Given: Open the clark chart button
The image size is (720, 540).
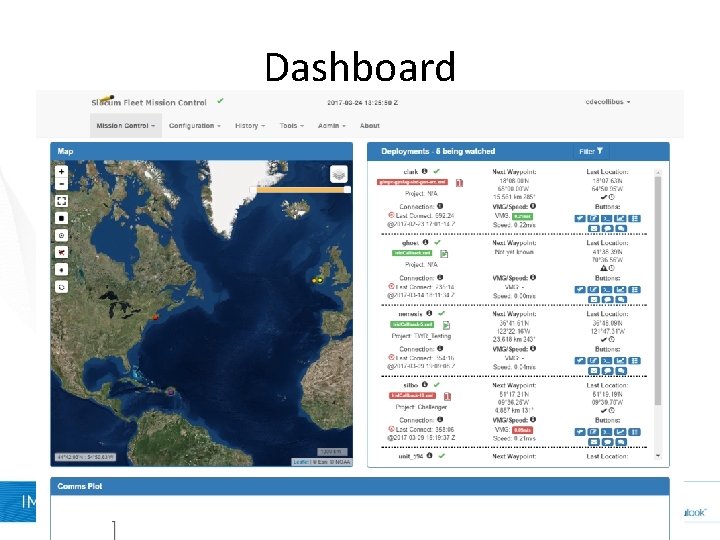Looking at the screenshot, I should pos(620,219).
